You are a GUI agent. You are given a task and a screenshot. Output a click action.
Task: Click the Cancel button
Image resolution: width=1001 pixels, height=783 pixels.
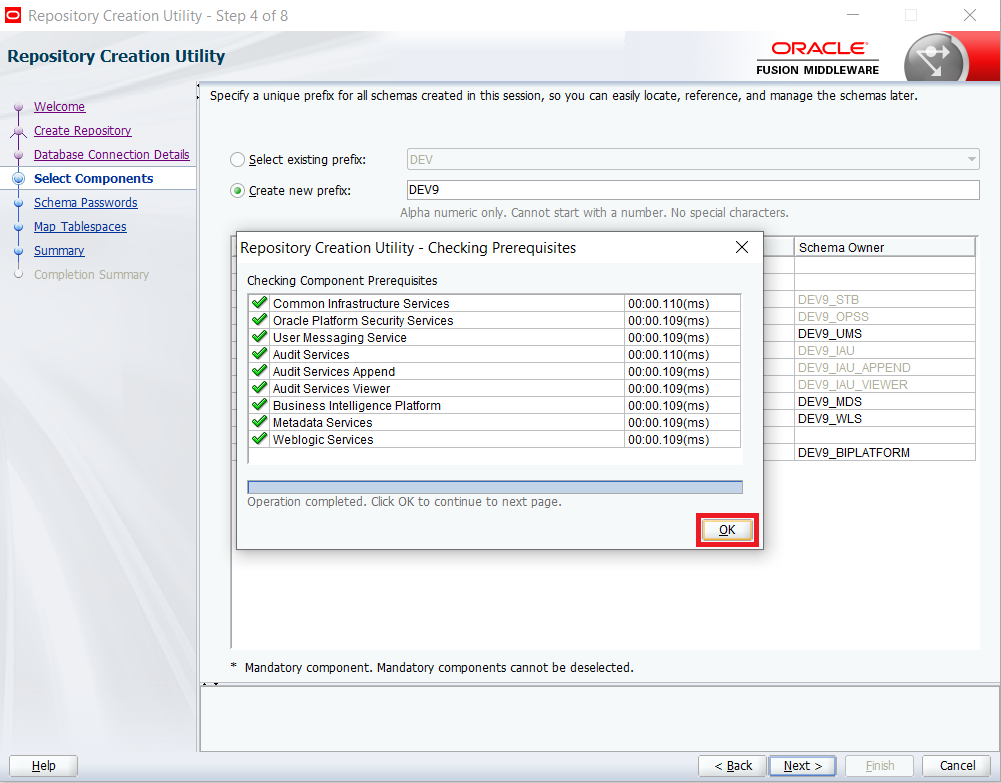[957, 766]
